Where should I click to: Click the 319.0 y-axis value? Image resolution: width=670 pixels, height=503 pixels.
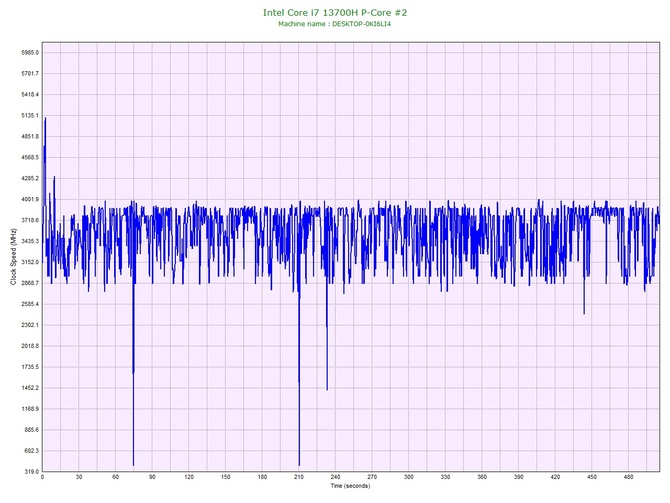coord(31,472)
